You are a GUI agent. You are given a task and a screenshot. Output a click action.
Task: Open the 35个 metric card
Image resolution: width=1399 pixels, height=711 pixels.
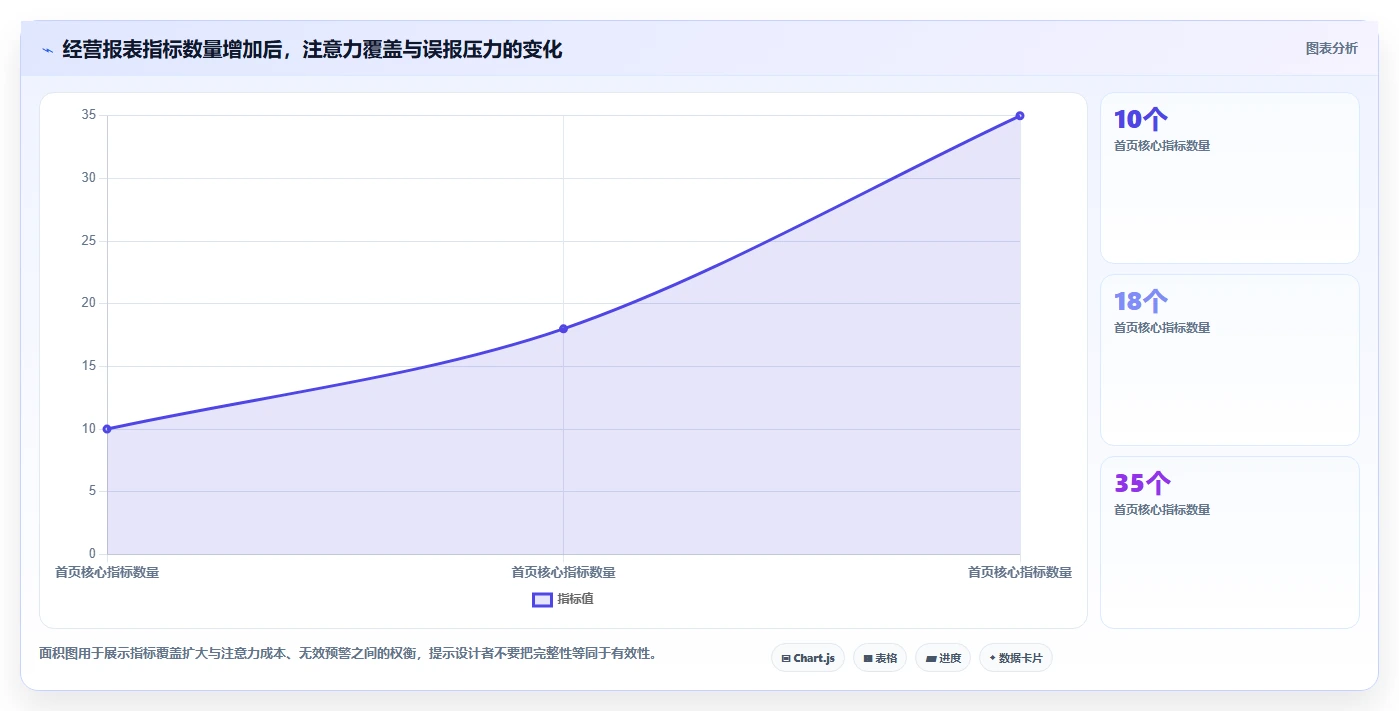pos(1229,542)
